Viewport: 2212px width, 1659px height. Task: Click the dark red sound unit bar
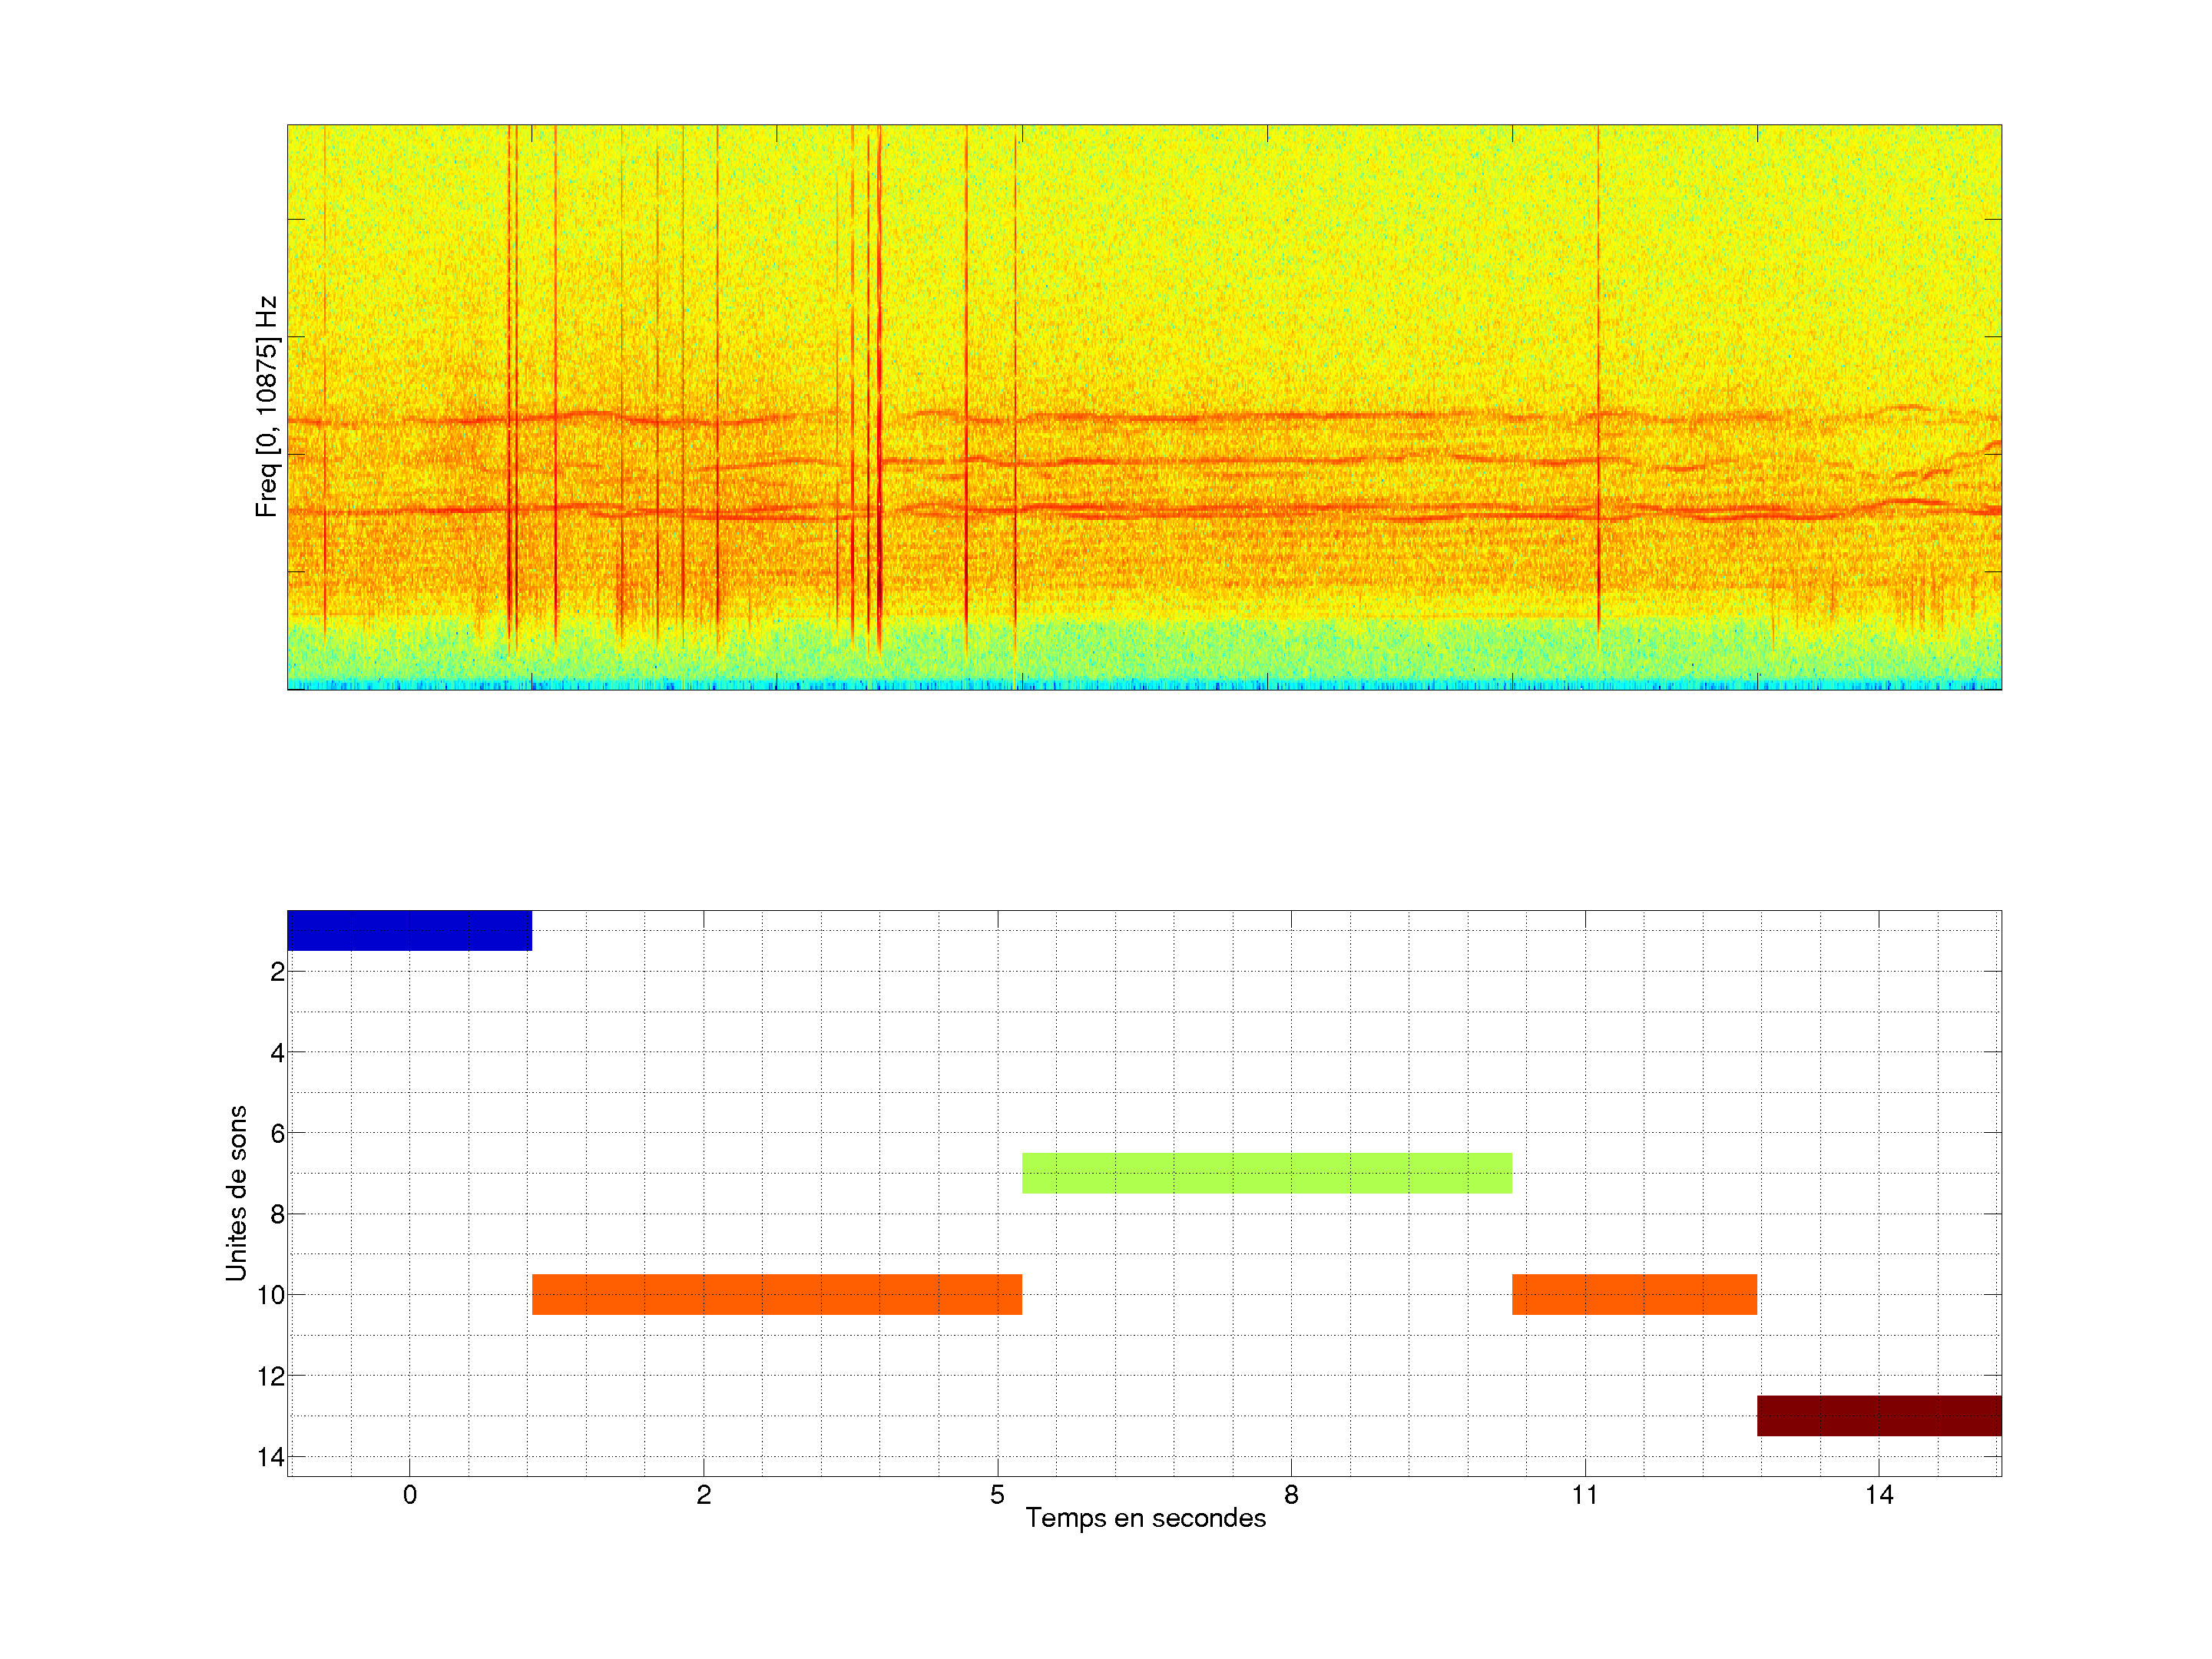point(1879,1415)
